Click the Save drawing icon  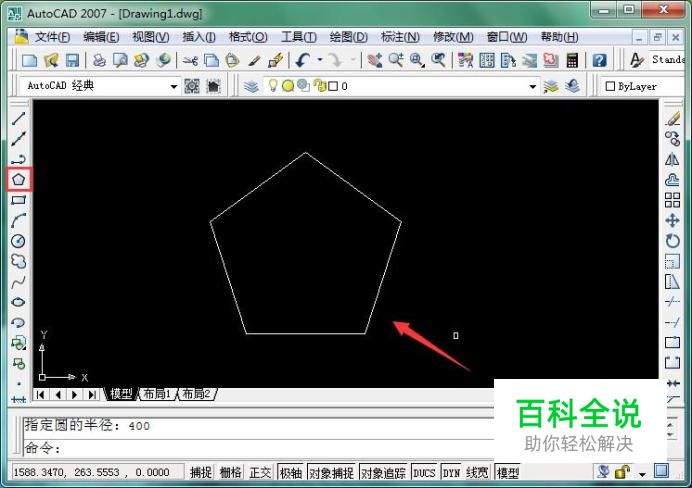click(x=72, y=60)
